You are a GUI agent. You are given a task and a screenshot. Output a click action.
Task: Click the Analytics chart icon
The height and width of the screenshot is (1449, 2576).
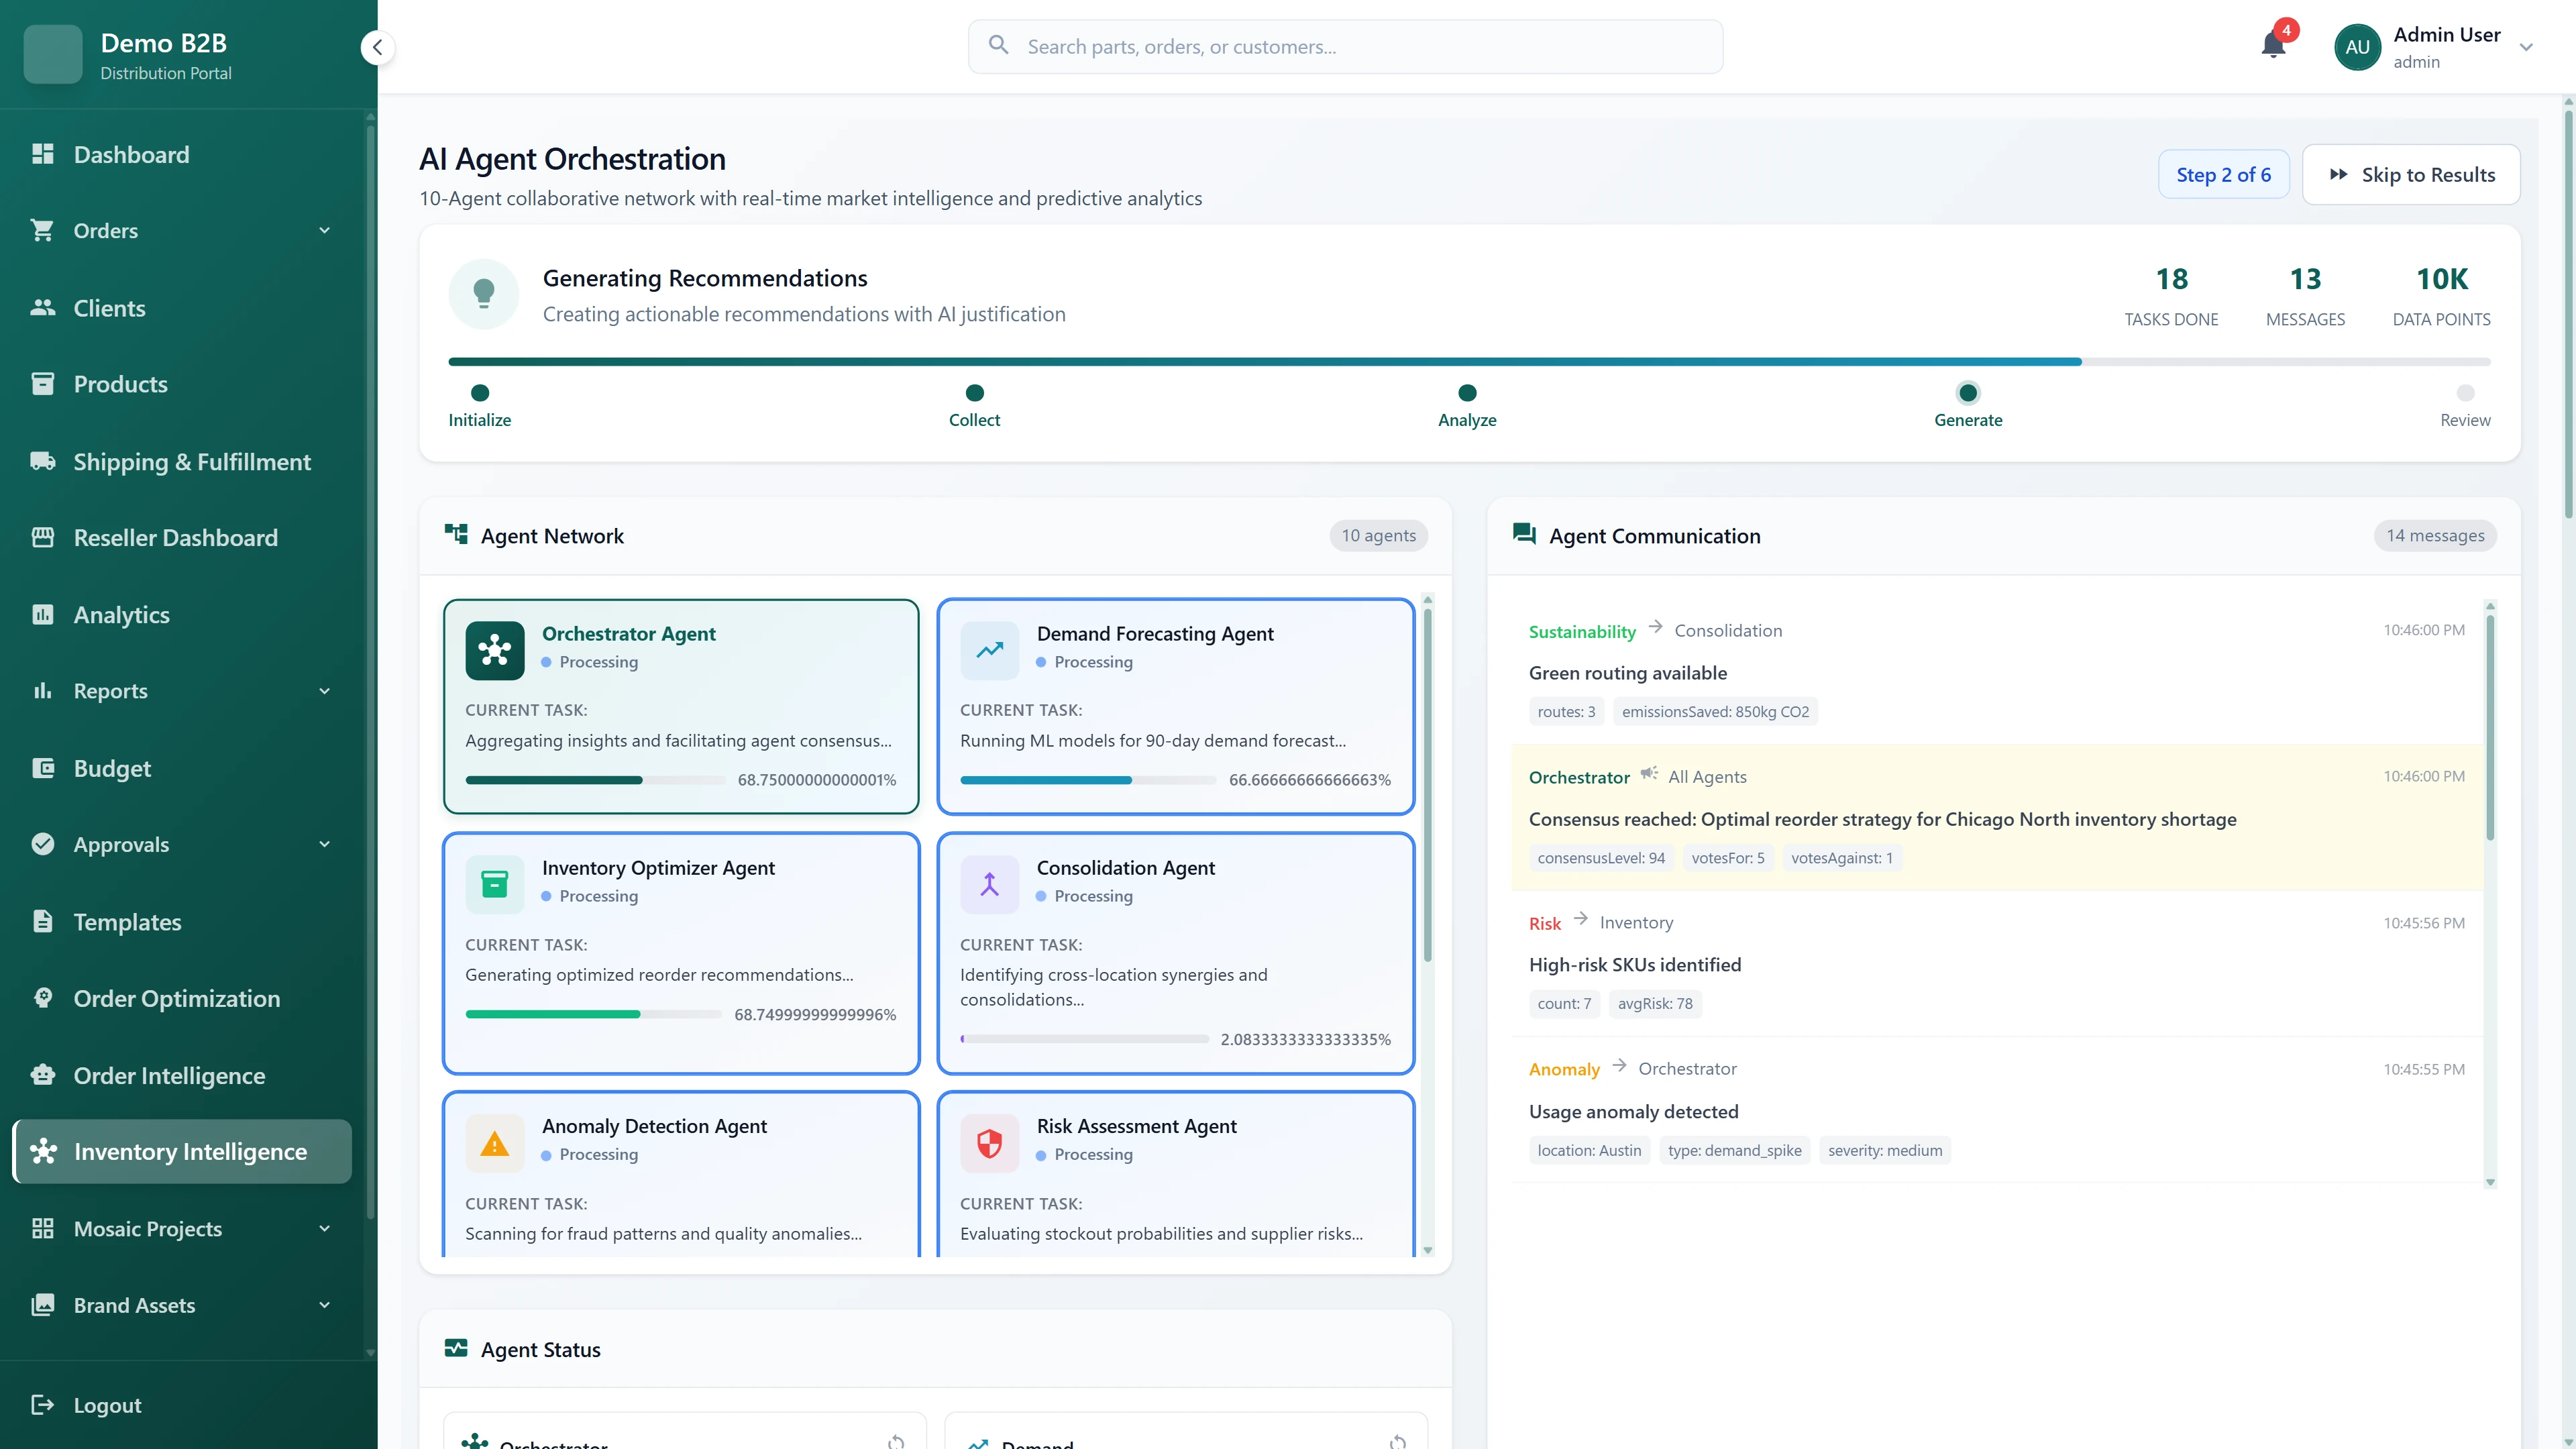click(x=43, y=614)
